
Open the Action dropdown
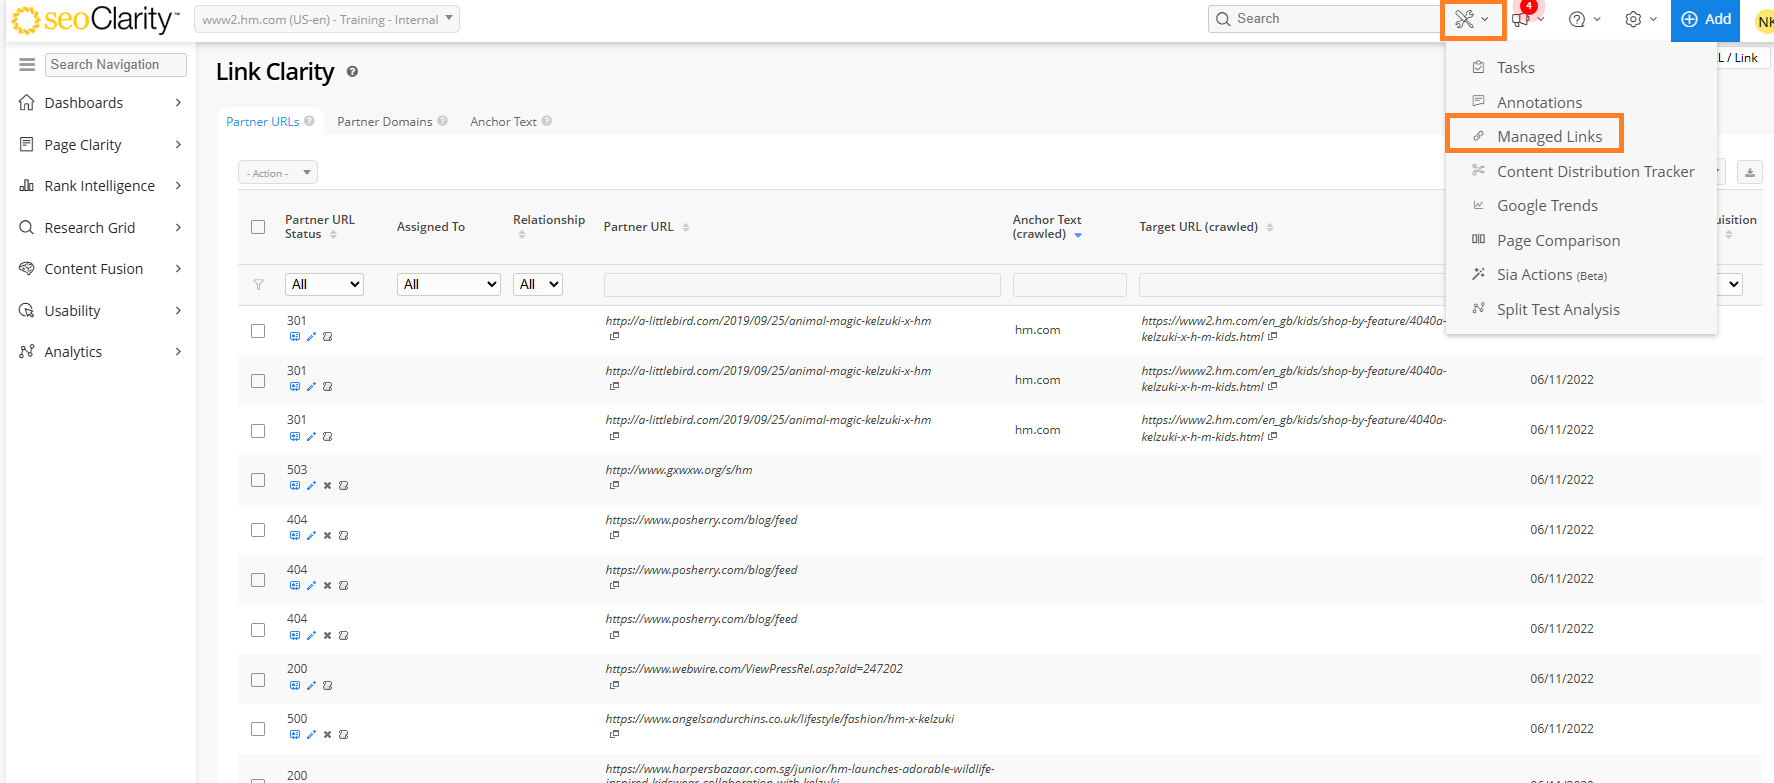coord(278,173)
